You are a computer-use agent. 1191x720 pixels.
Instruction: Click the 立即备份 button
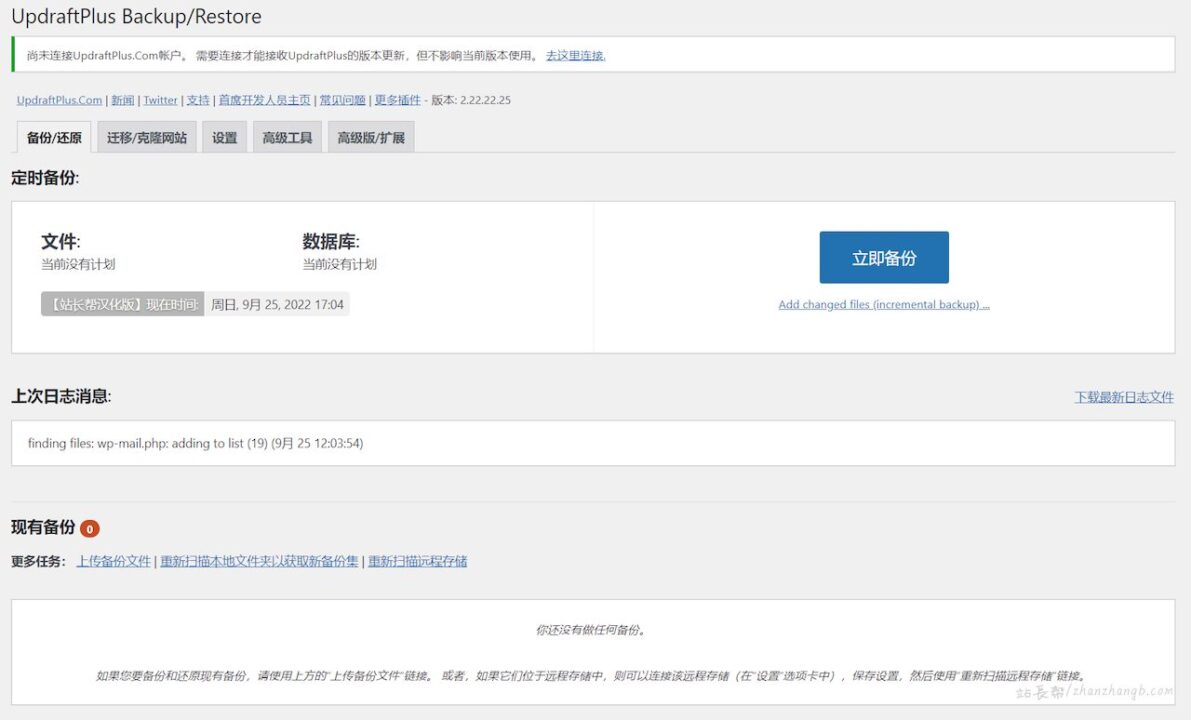[x=884, y=257]
